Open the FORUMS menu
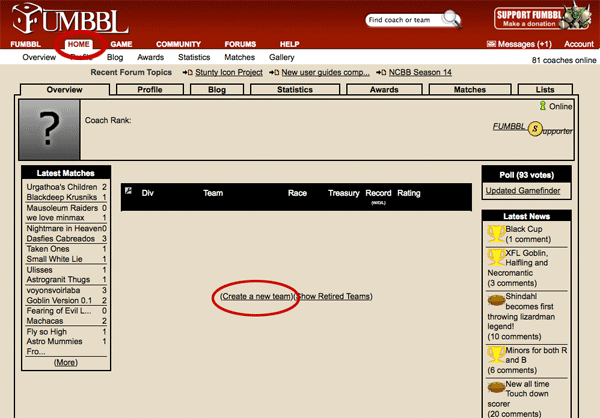 tap(240, 44)
